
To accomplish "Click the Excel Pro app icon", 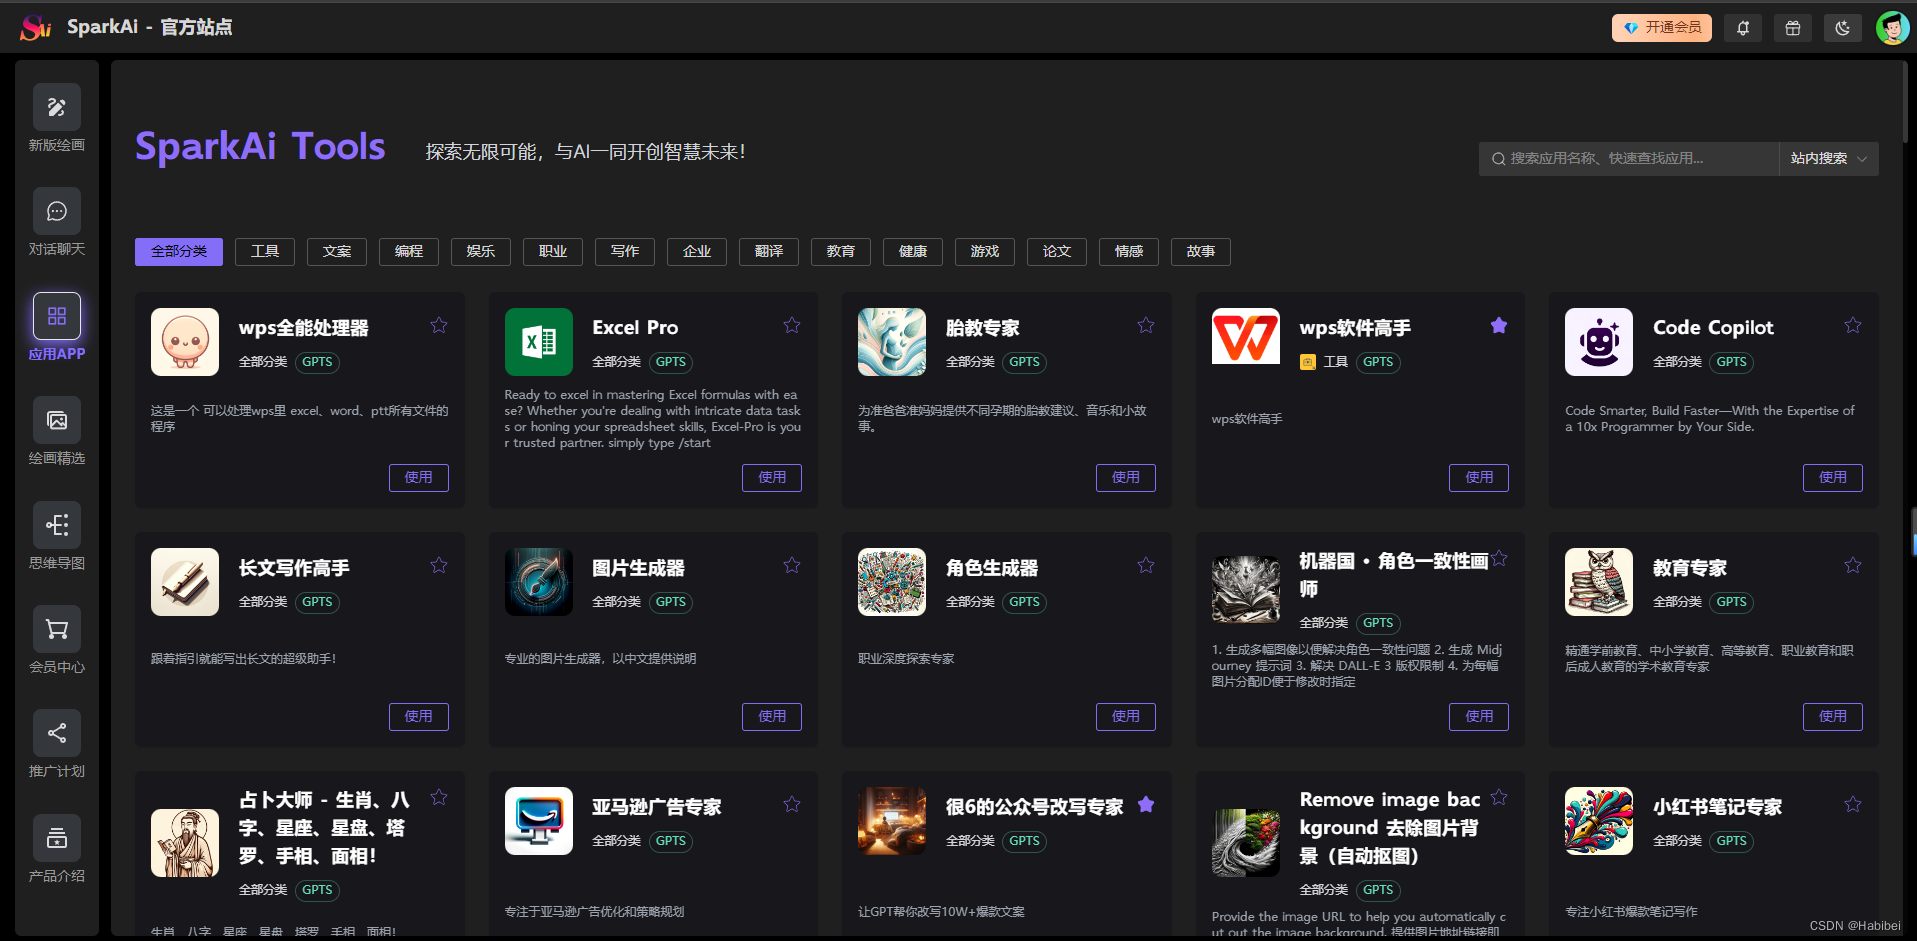I will [539, 342].
